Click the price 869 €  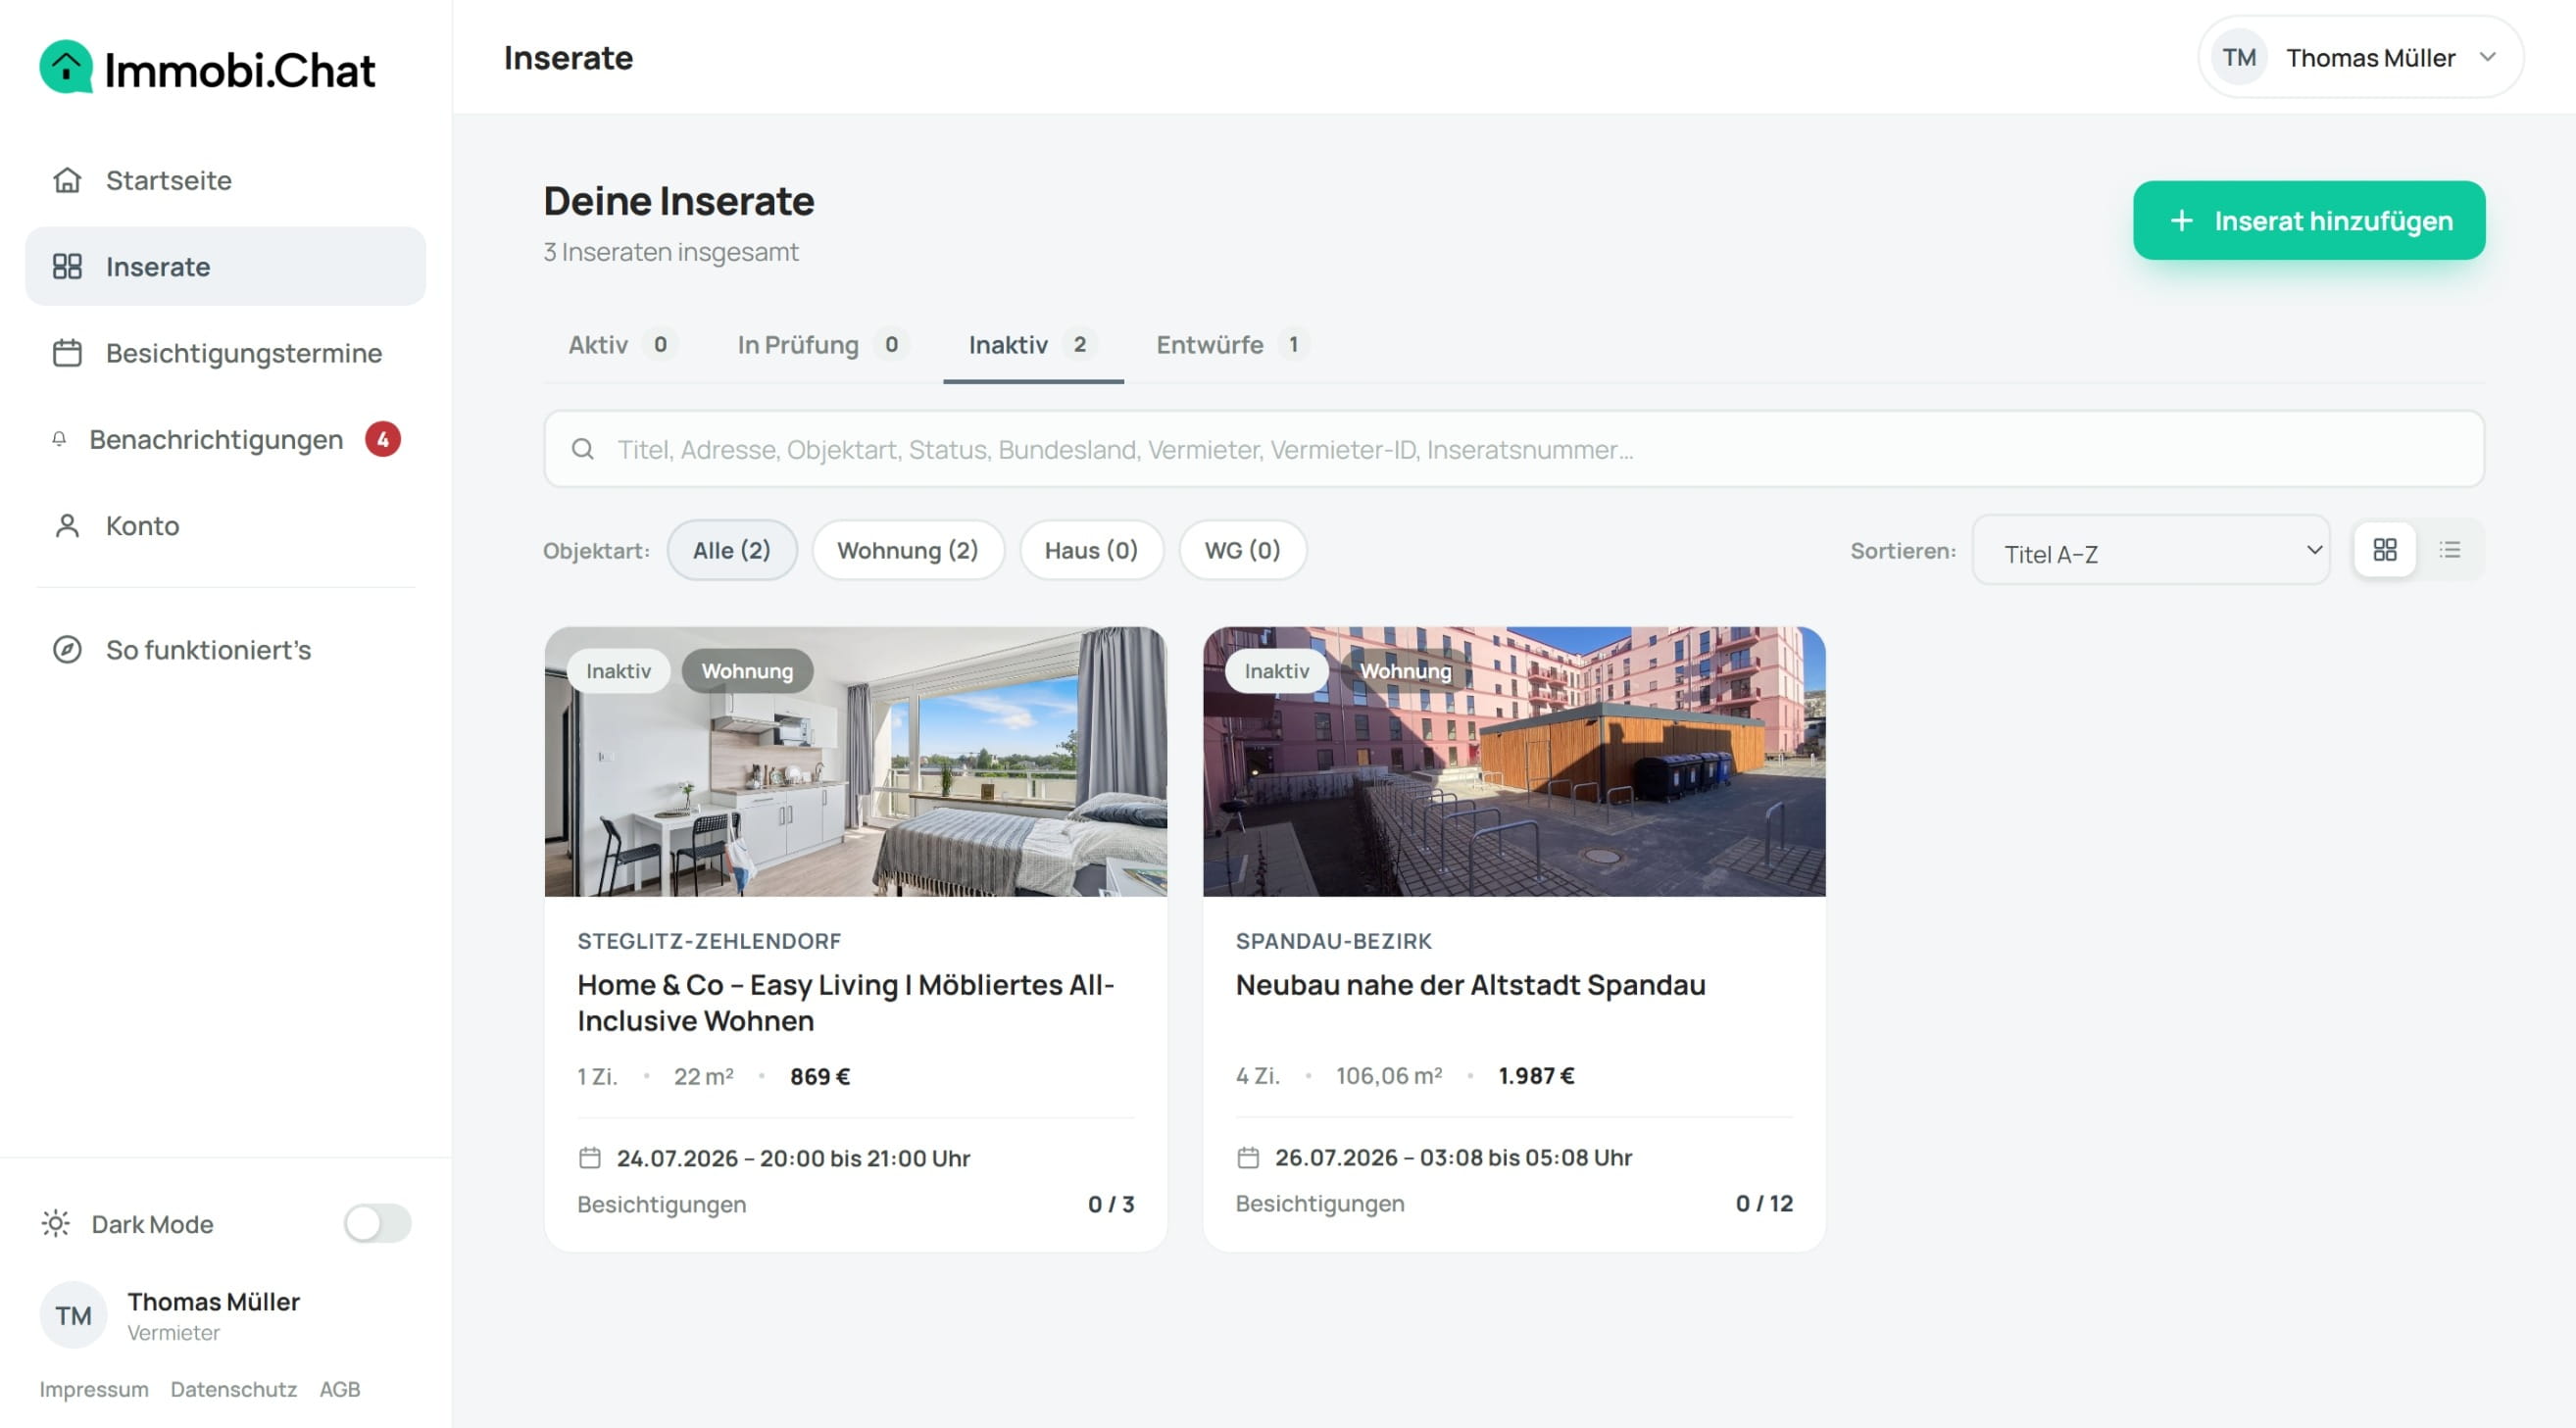tap(819, 1076)
